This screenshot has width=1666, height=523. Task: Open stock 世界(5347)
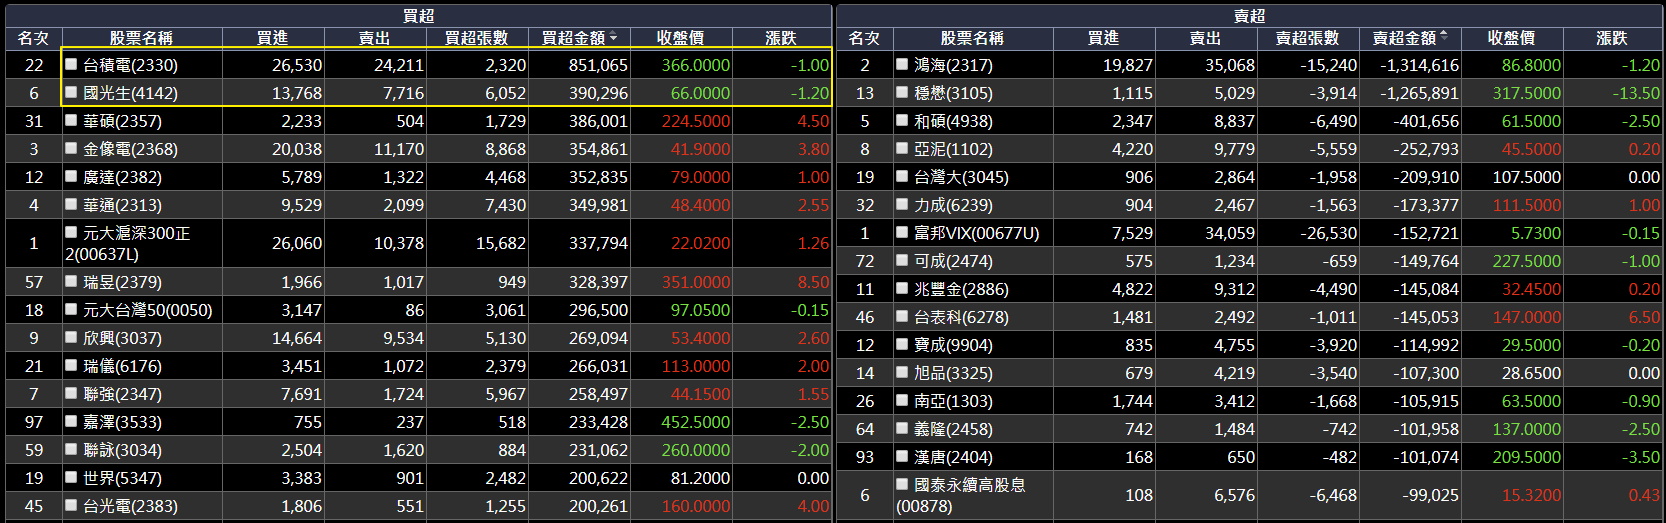pos(122,478)
